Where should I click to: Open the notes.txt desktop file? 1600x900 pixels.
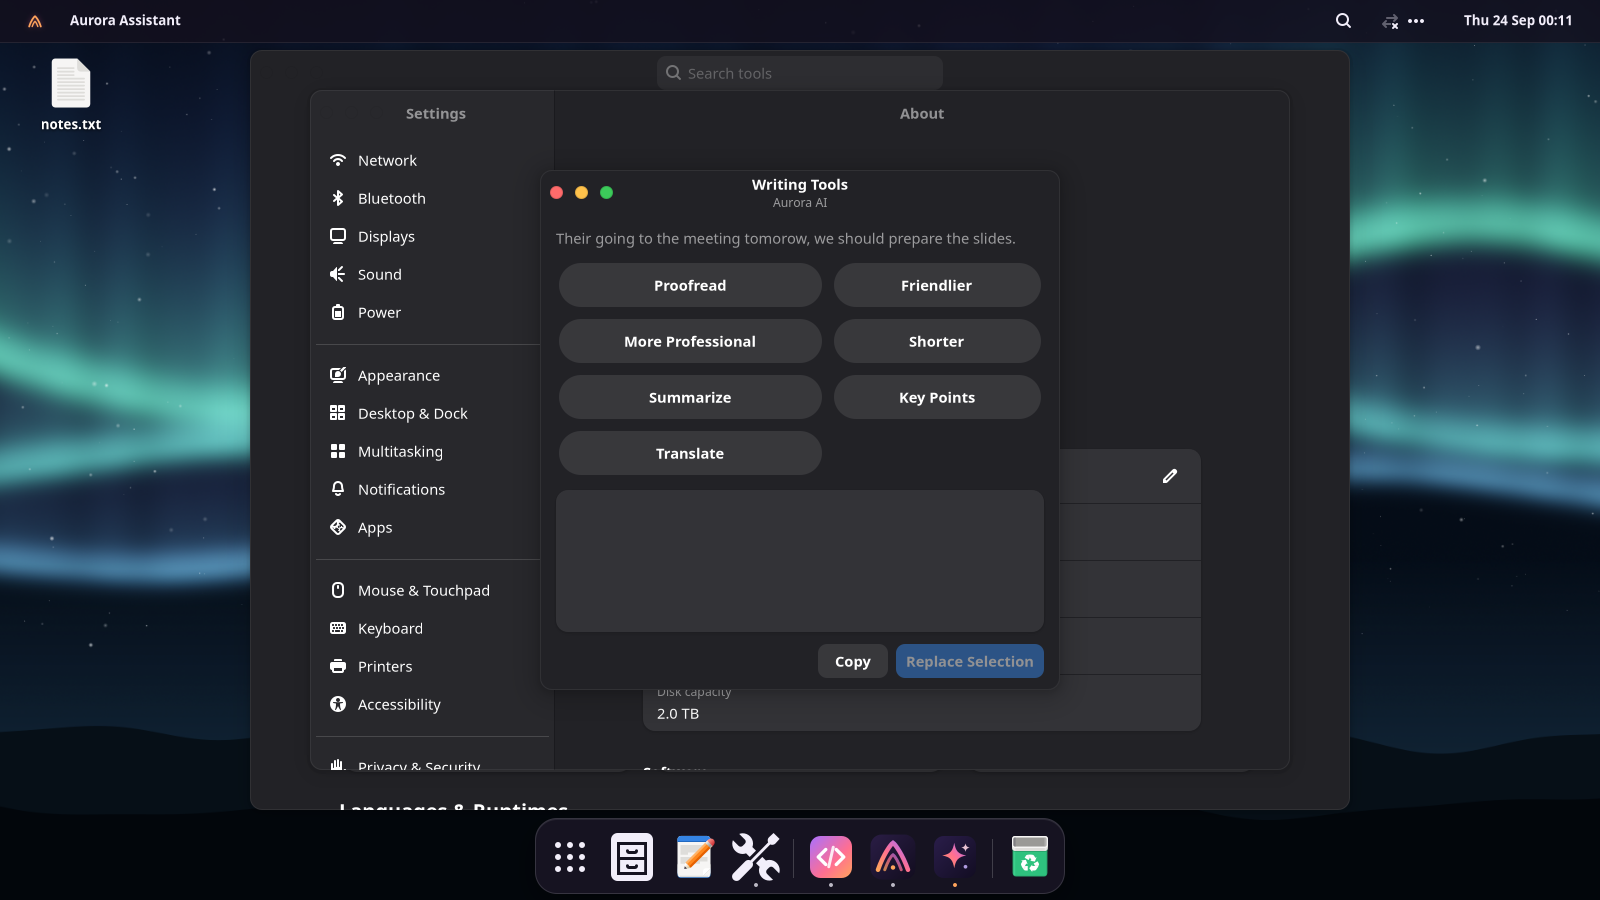71,95
